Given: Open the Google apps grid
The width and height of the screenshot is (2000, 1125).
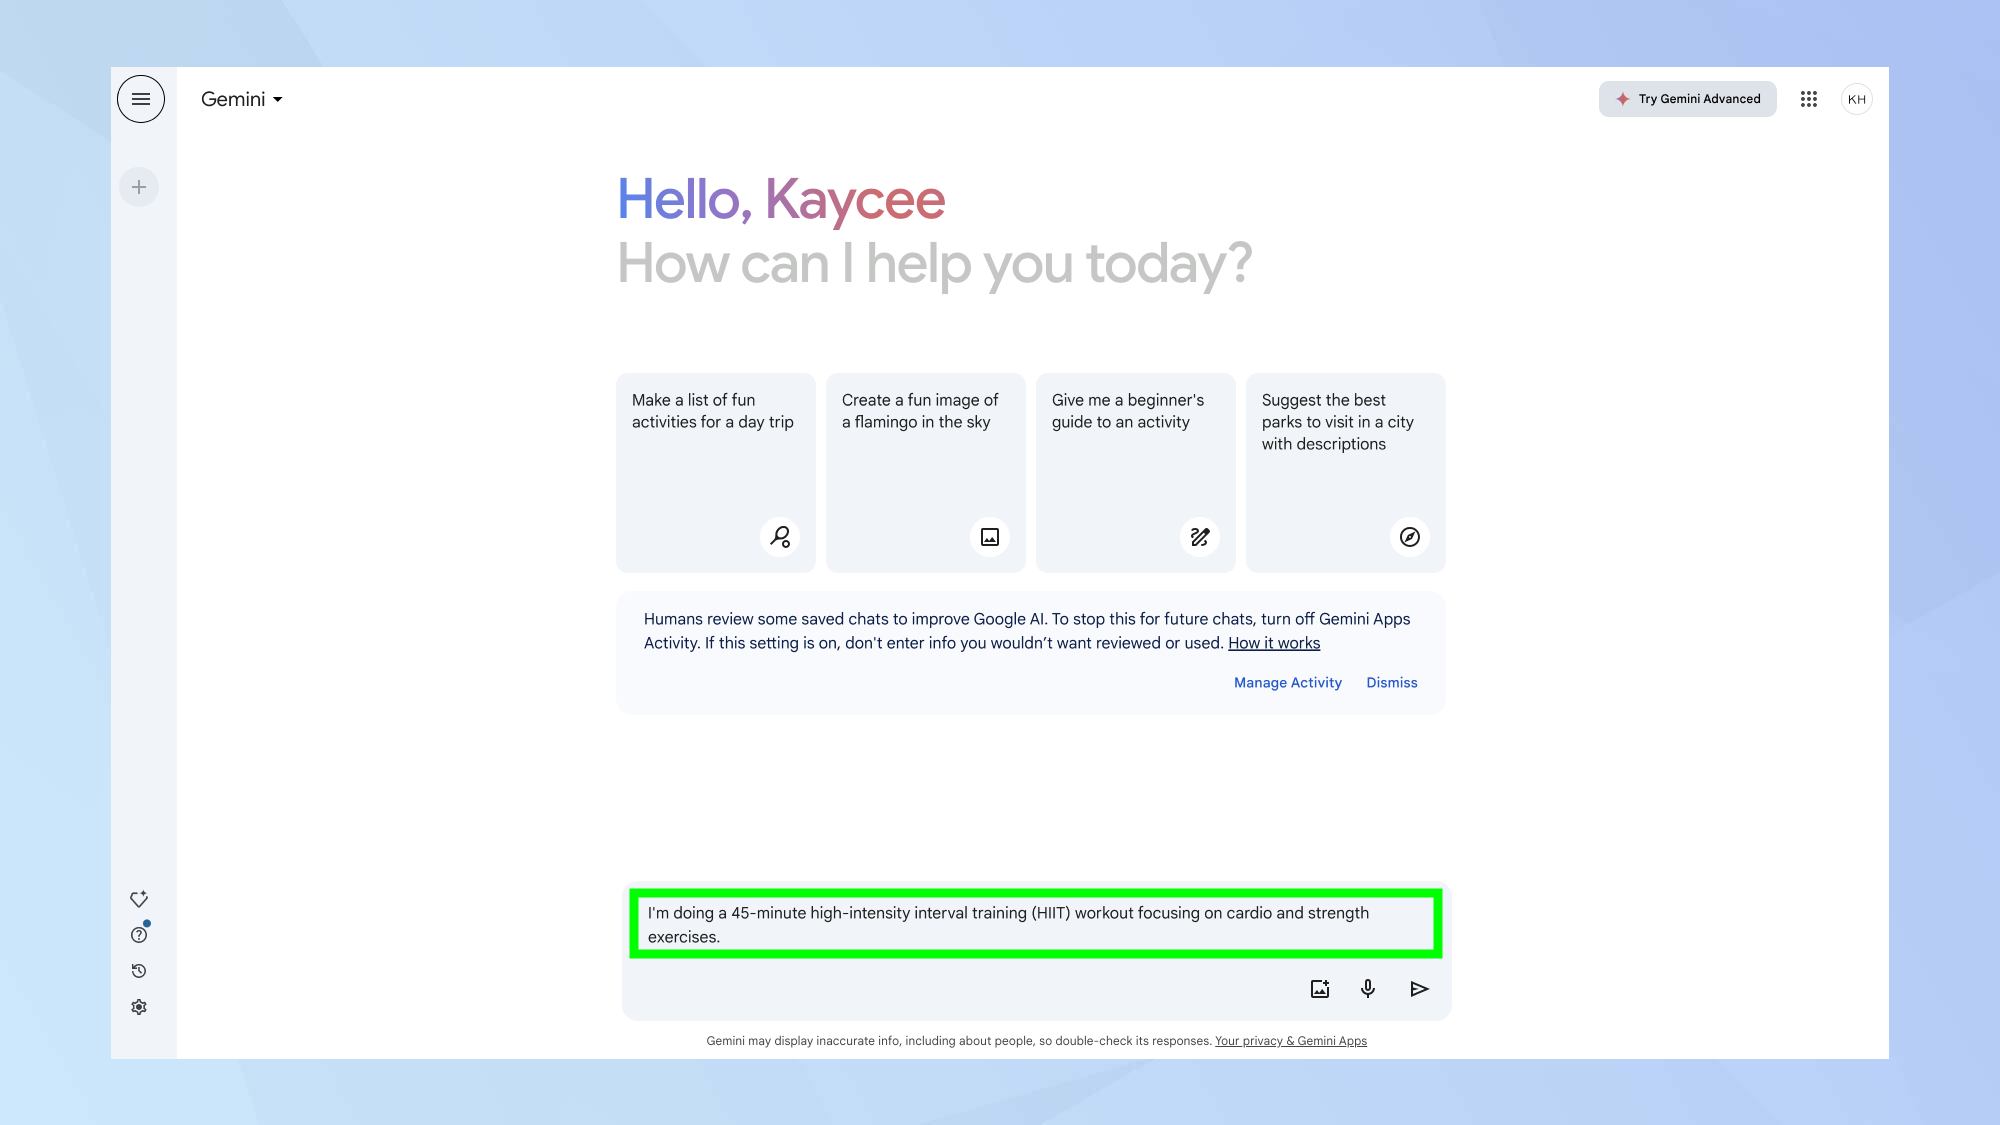Looking at the screenshot, I should (1808, 99).
